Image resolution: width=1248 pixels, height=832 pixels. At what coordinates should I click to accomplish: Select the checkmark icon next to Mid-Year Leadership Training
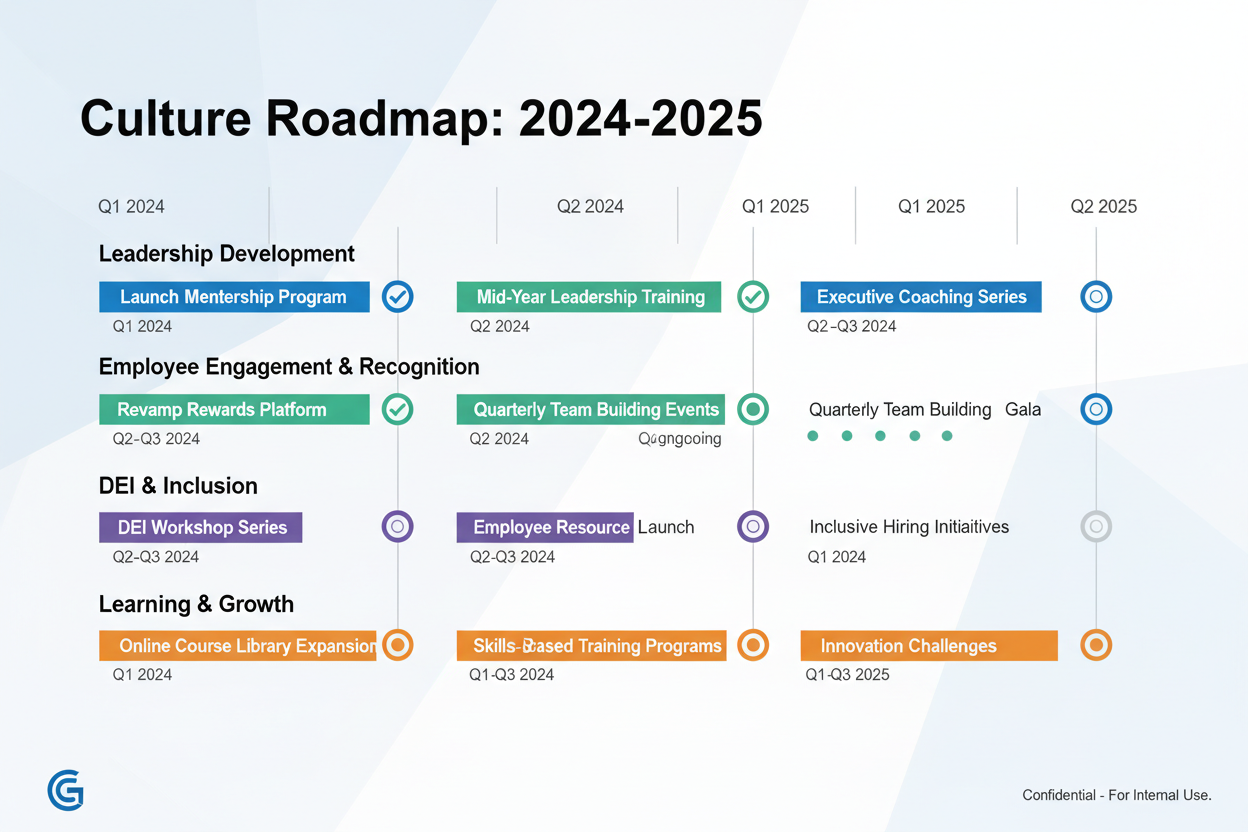coord(753,296)
